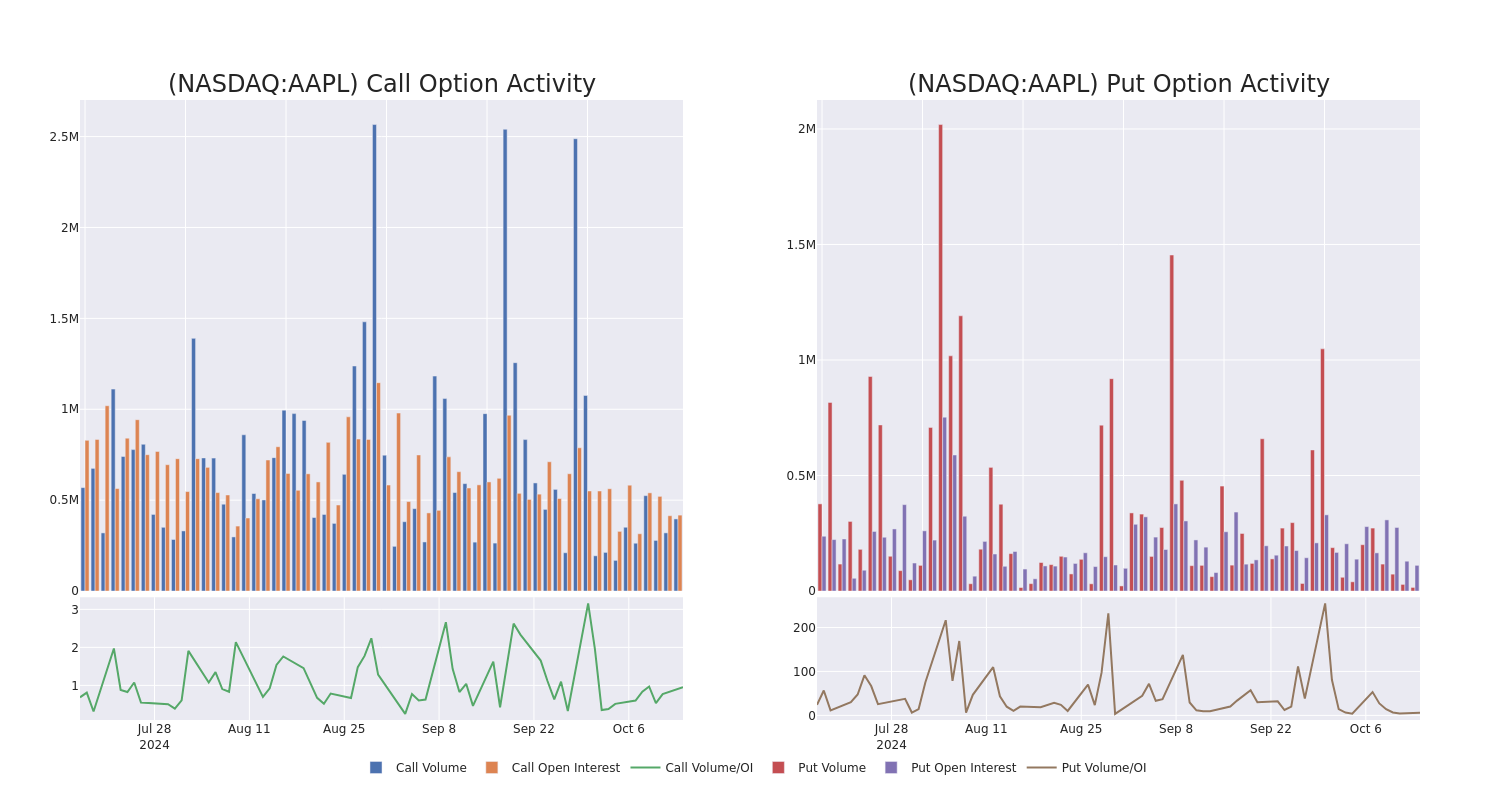Click the tallest blue call volume bar
This screenshot has height=800, width=1500.
coord(375,357)
